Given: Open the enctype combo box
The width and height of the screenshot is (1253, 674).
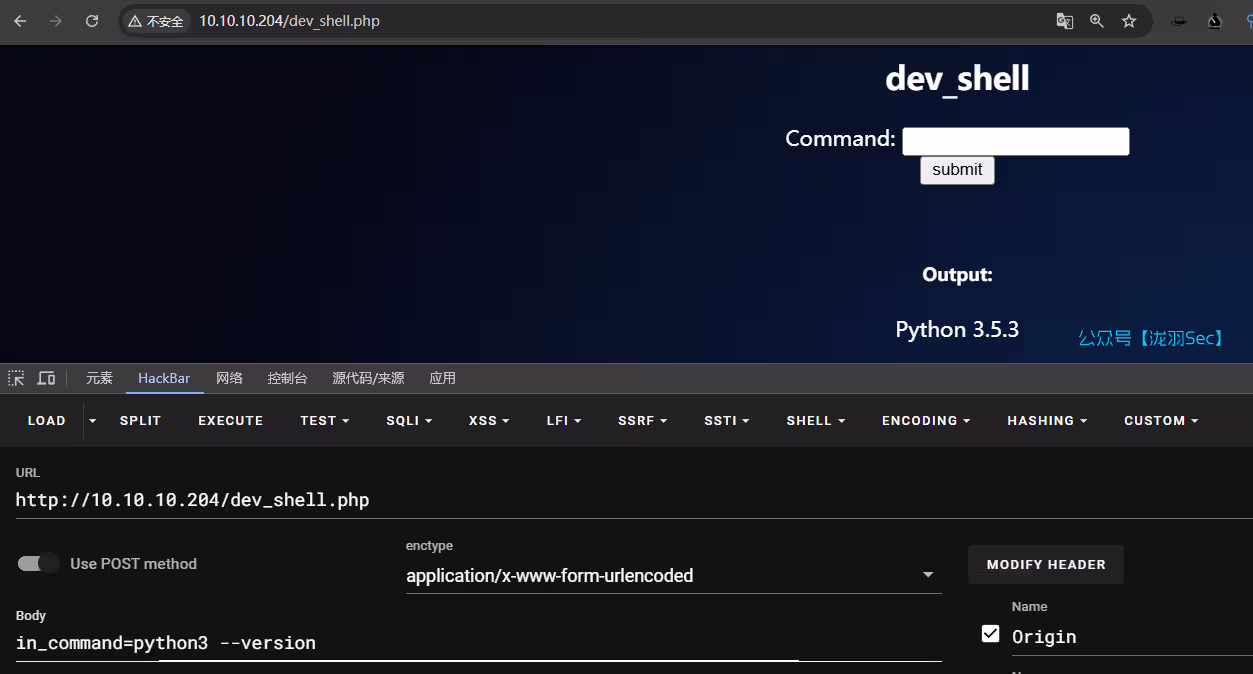Looking at the screenshot, I should (x=672, y=575).
